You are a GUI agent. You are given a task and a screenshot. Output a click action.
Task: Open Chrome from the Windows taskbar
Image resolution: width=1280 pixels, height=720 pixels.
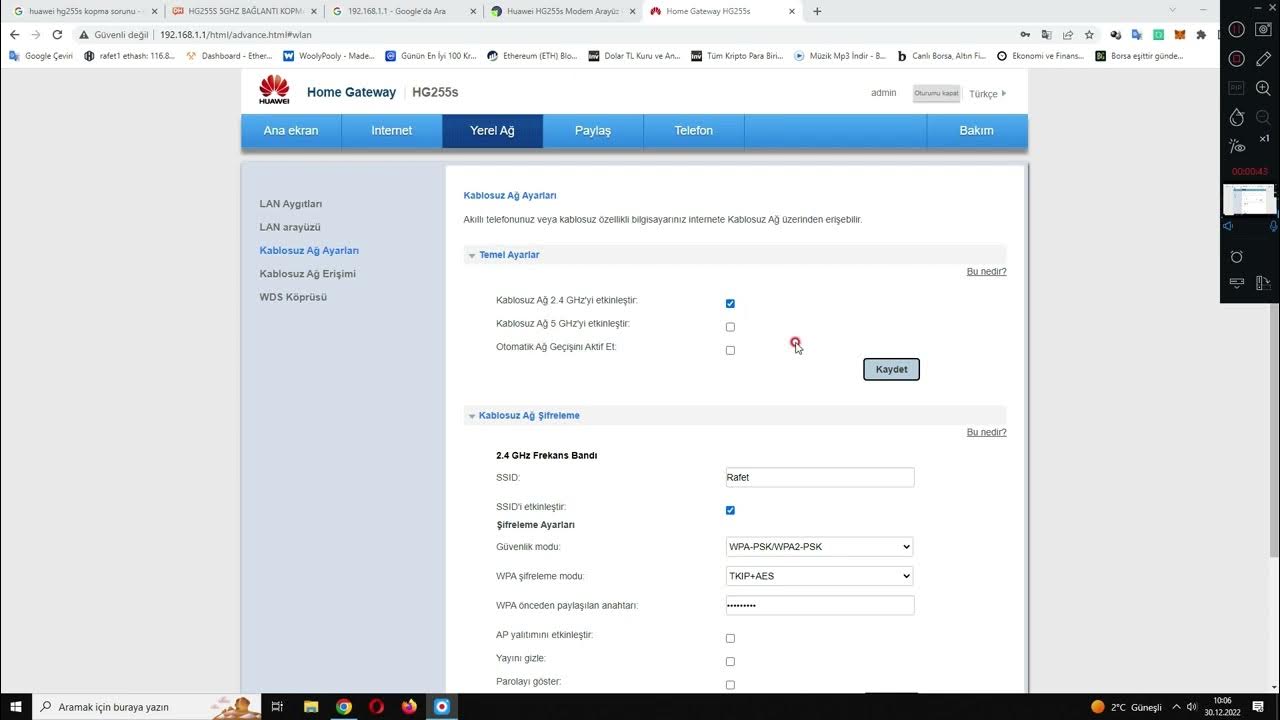[343, 706]
